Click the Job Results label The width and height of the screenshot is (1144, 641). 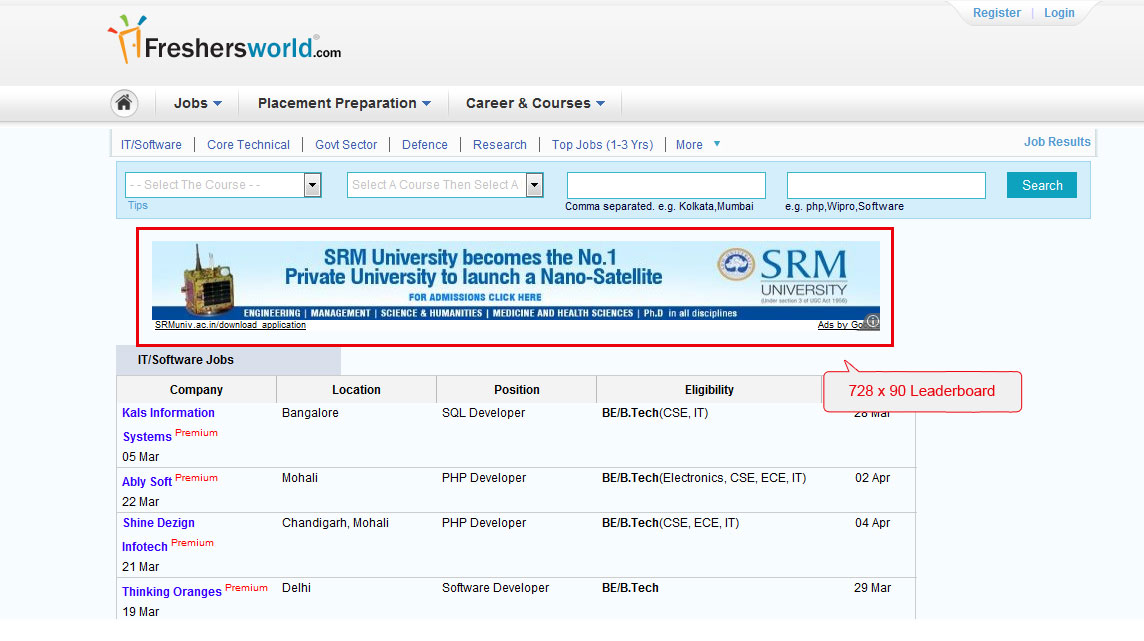click(1056, 142)
